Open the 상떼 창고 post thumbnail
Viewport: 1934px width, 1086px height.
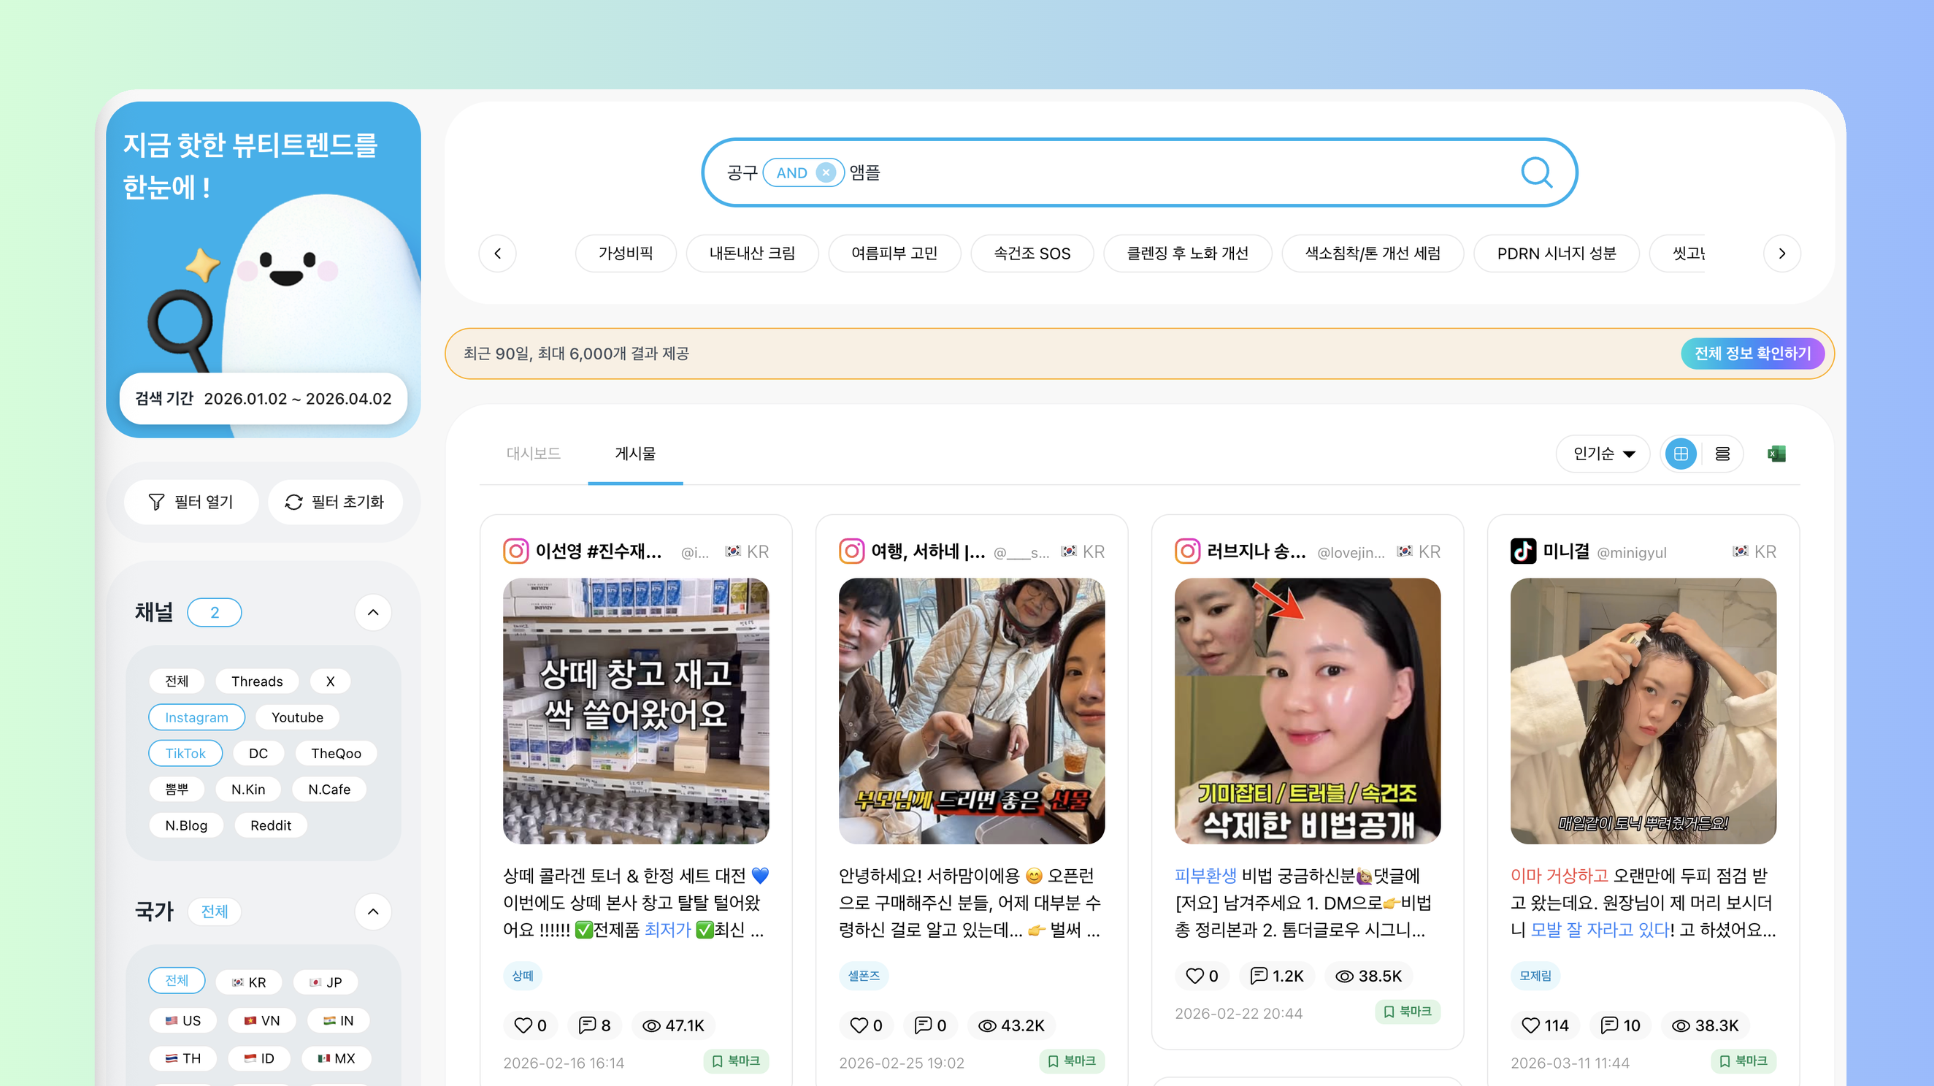pyautogui.click(x=636, y=711)
